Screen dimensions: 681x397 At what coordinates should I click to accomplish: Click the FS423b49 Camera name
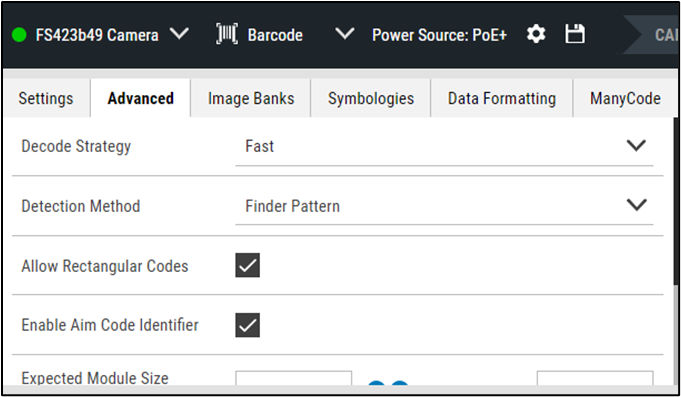[x=97, y=35]
